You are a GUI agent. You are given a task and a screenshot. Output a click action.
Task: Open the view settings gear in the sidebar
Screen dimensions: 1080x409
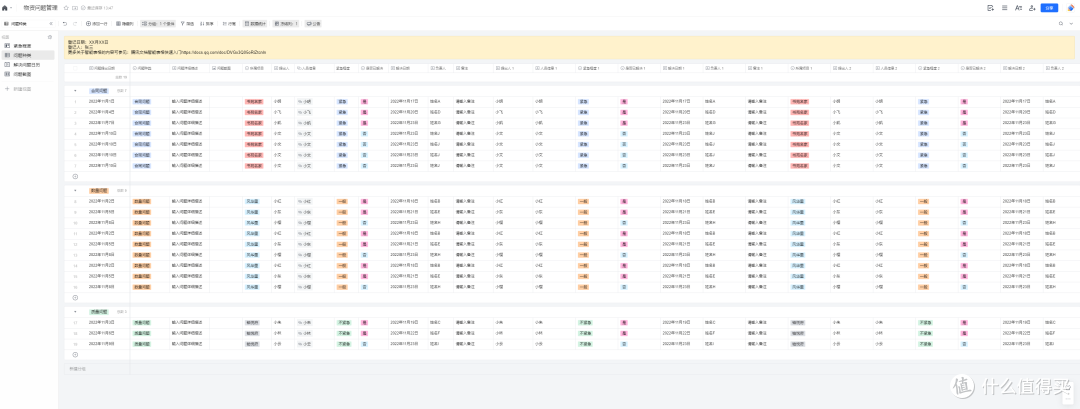pyautogui.click(x=50, y=36)
